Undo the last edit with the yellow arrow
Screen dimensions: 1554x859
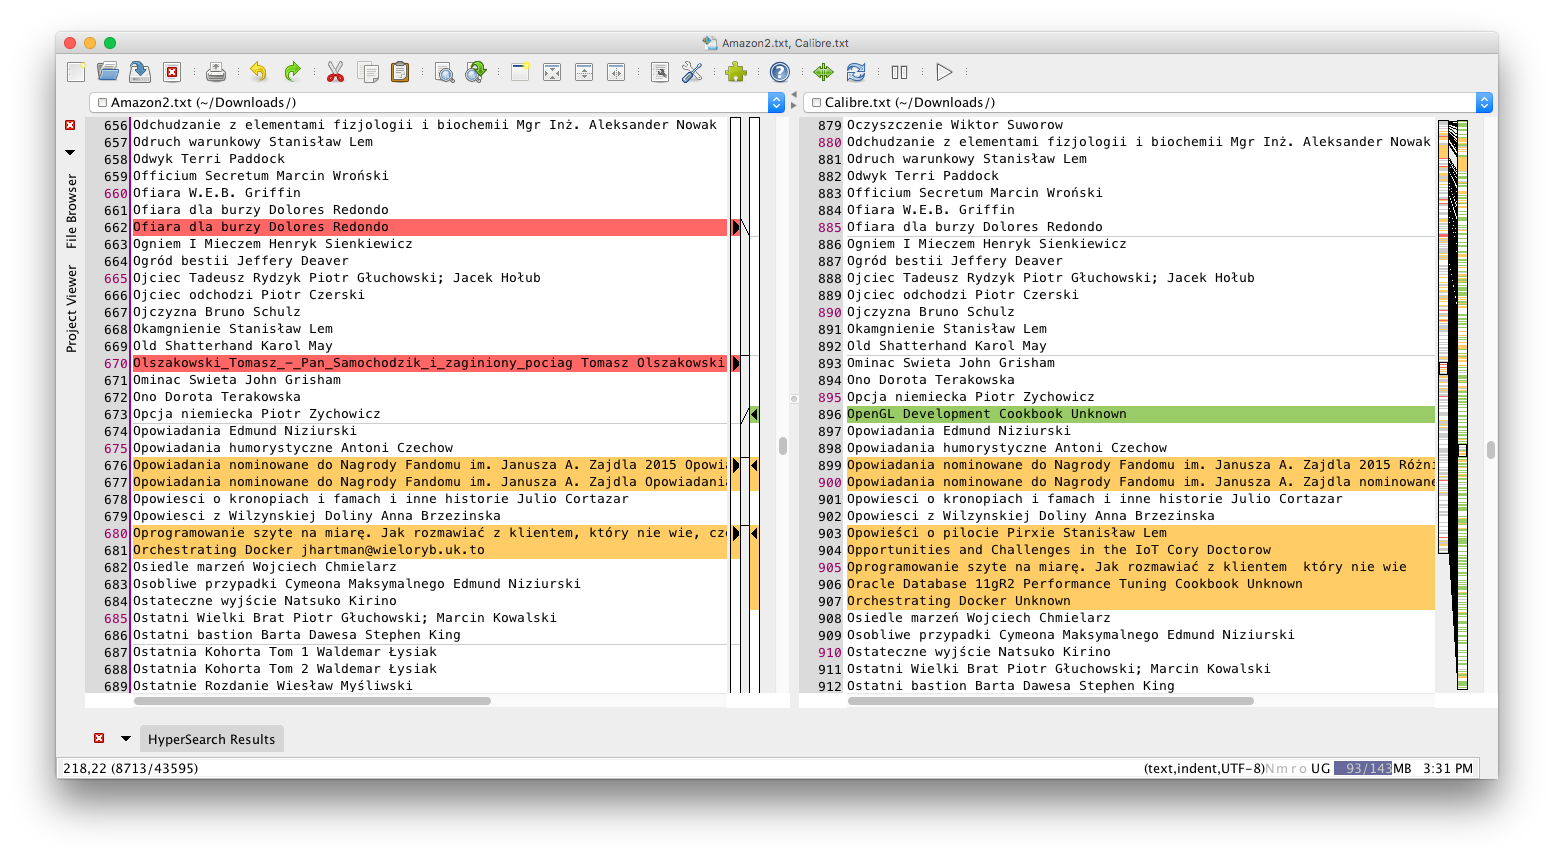(x=259, y=72)
